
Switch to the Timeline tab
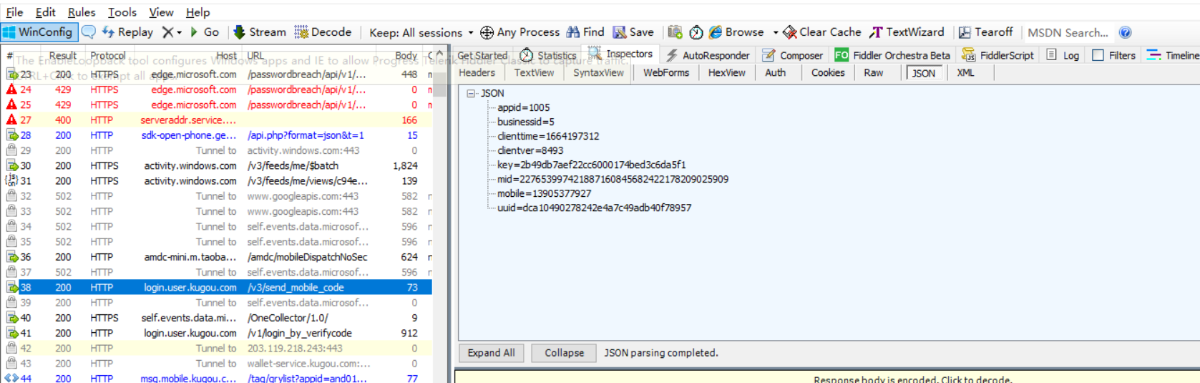(x=1173, y=55)
